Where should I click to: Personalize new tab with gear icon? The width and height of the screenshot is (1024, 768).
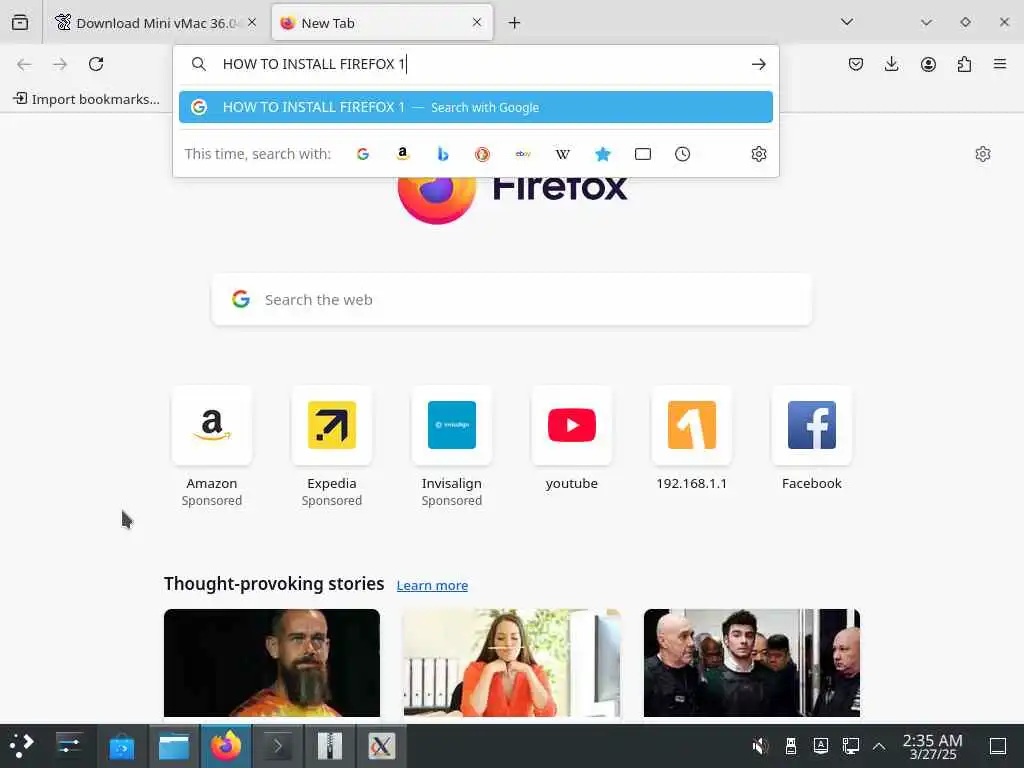click(x=983, y=154)
